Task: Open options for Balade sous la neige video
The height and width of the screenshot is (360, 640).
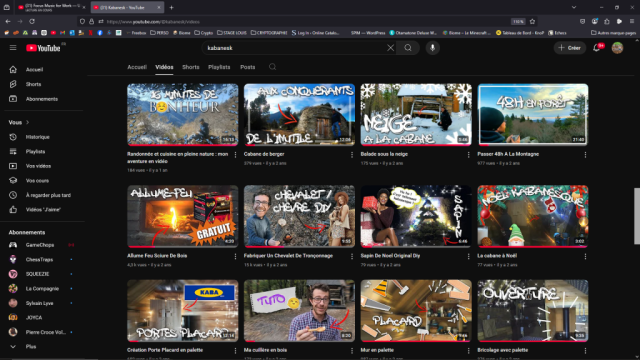Action: coord(469,155)
